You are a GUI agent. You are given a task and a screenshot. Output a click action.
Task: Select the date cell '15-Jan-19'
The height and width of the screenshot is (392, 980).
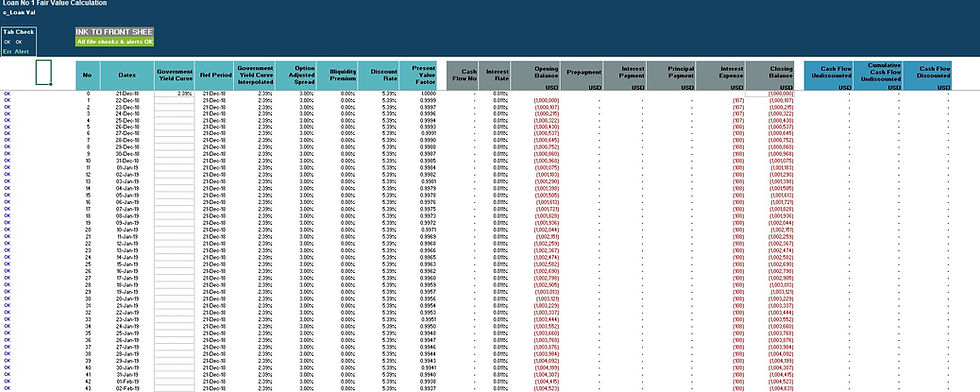[x=127, y=264]
